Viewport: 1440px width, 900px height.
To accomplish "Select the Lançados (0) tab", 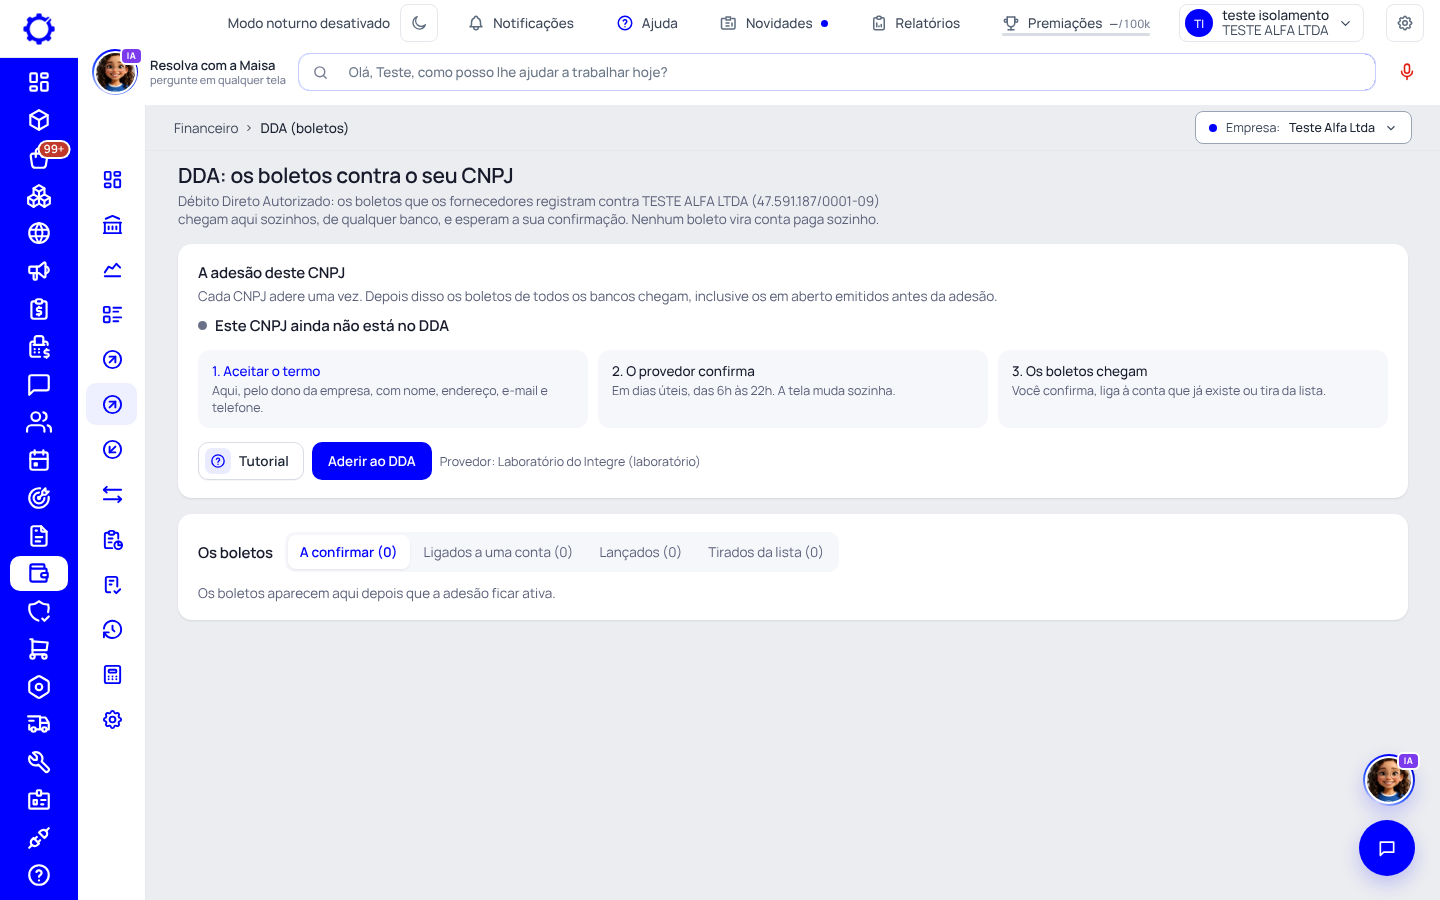I will click(x=640, y=552).
